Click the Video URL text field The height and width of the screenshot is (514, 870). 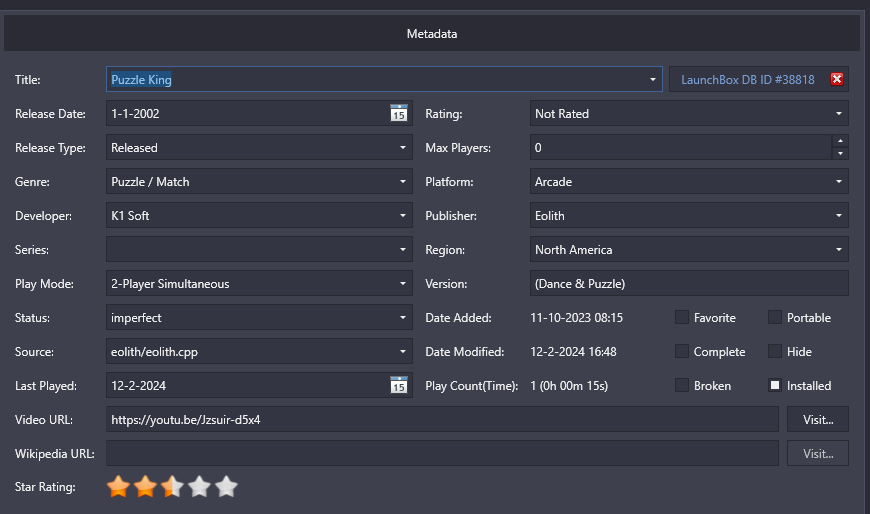[442, 419]
